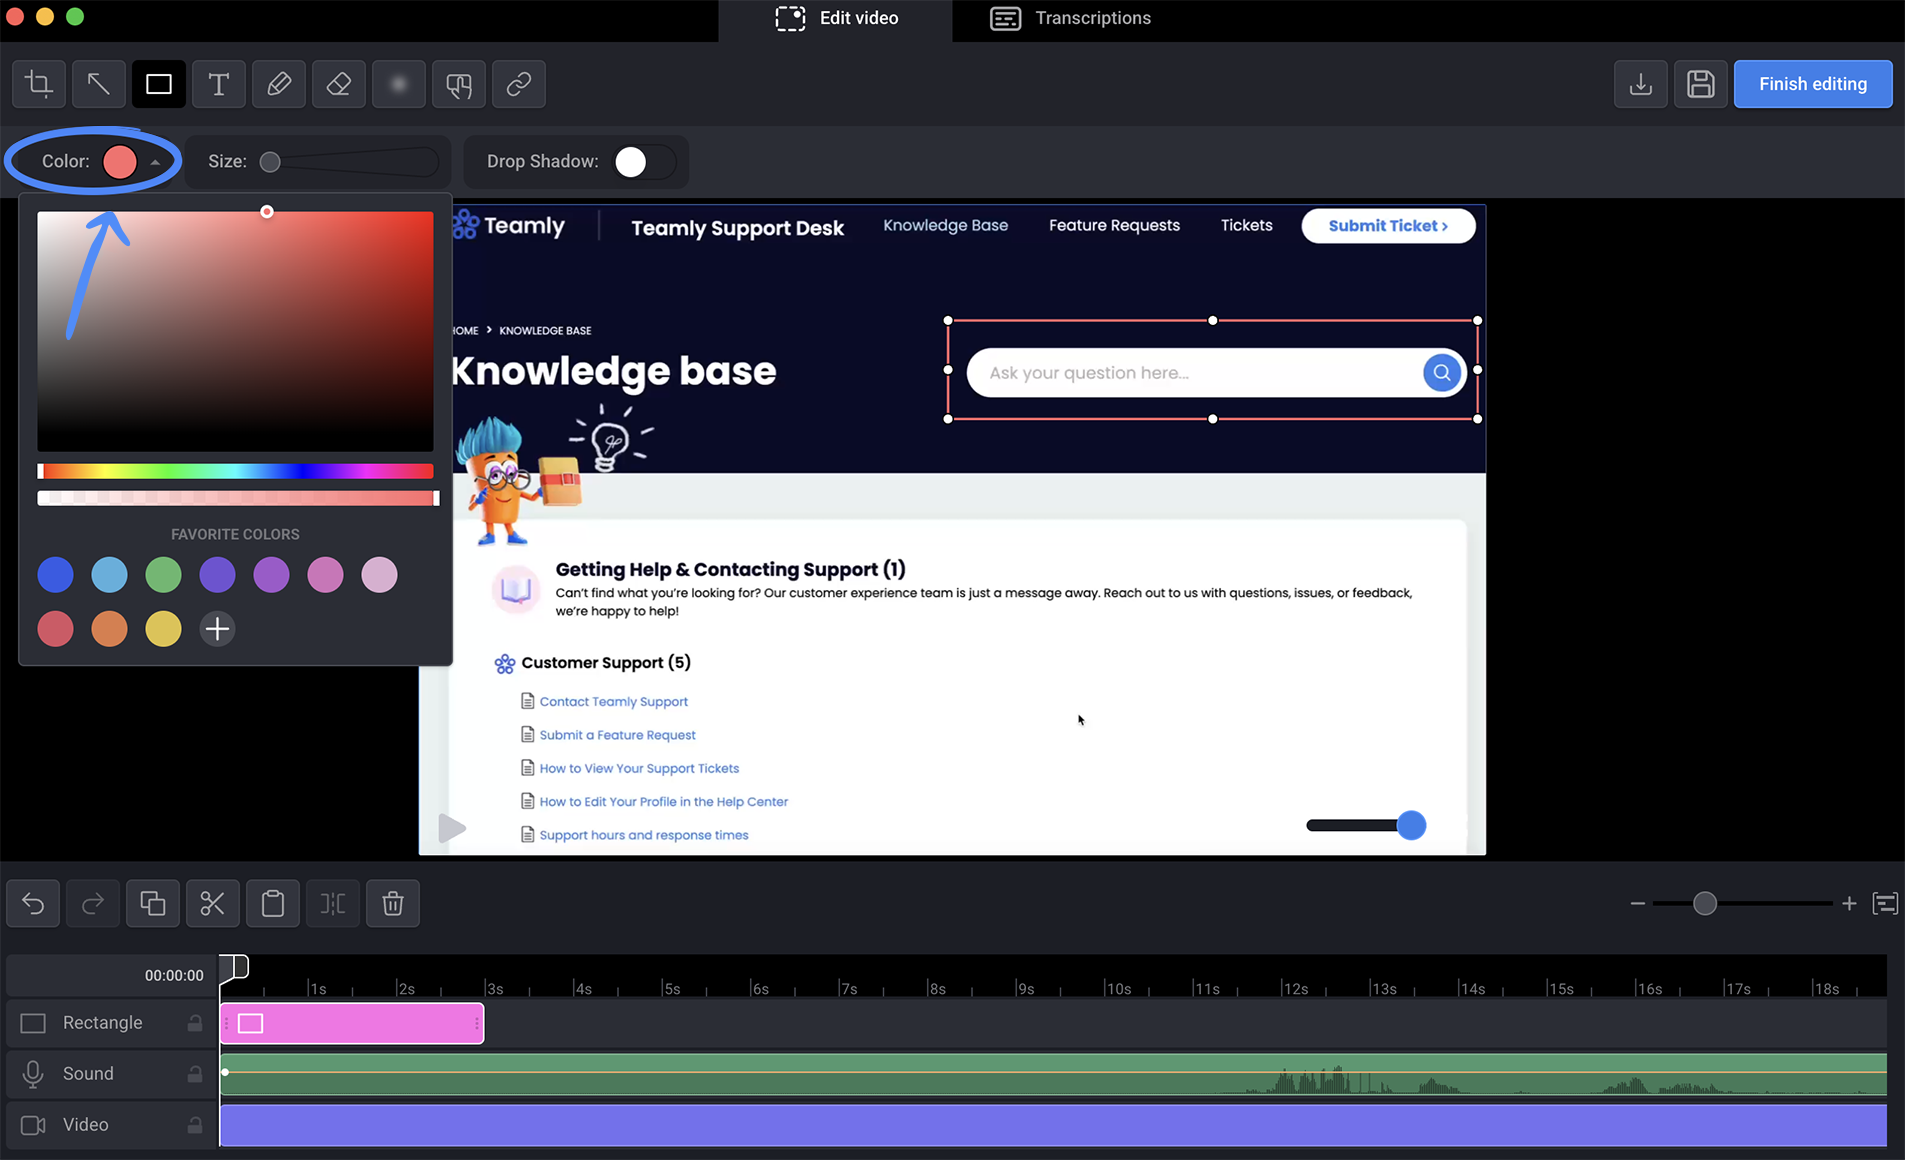Image resolution: width=1905 pixels, height=1160 pixels.
Task: Select the Crop tool
Action: pyautogui.click(x=39, y=84)
